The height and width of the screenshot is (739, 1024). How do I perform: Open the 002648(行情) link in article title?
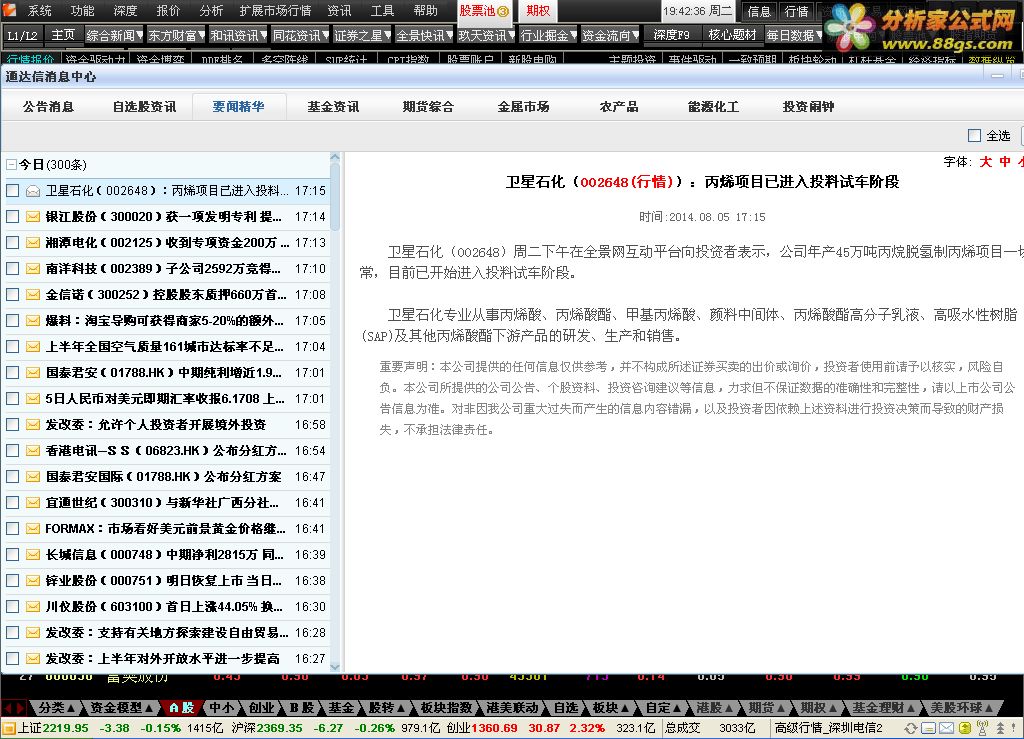coord(626,182)
